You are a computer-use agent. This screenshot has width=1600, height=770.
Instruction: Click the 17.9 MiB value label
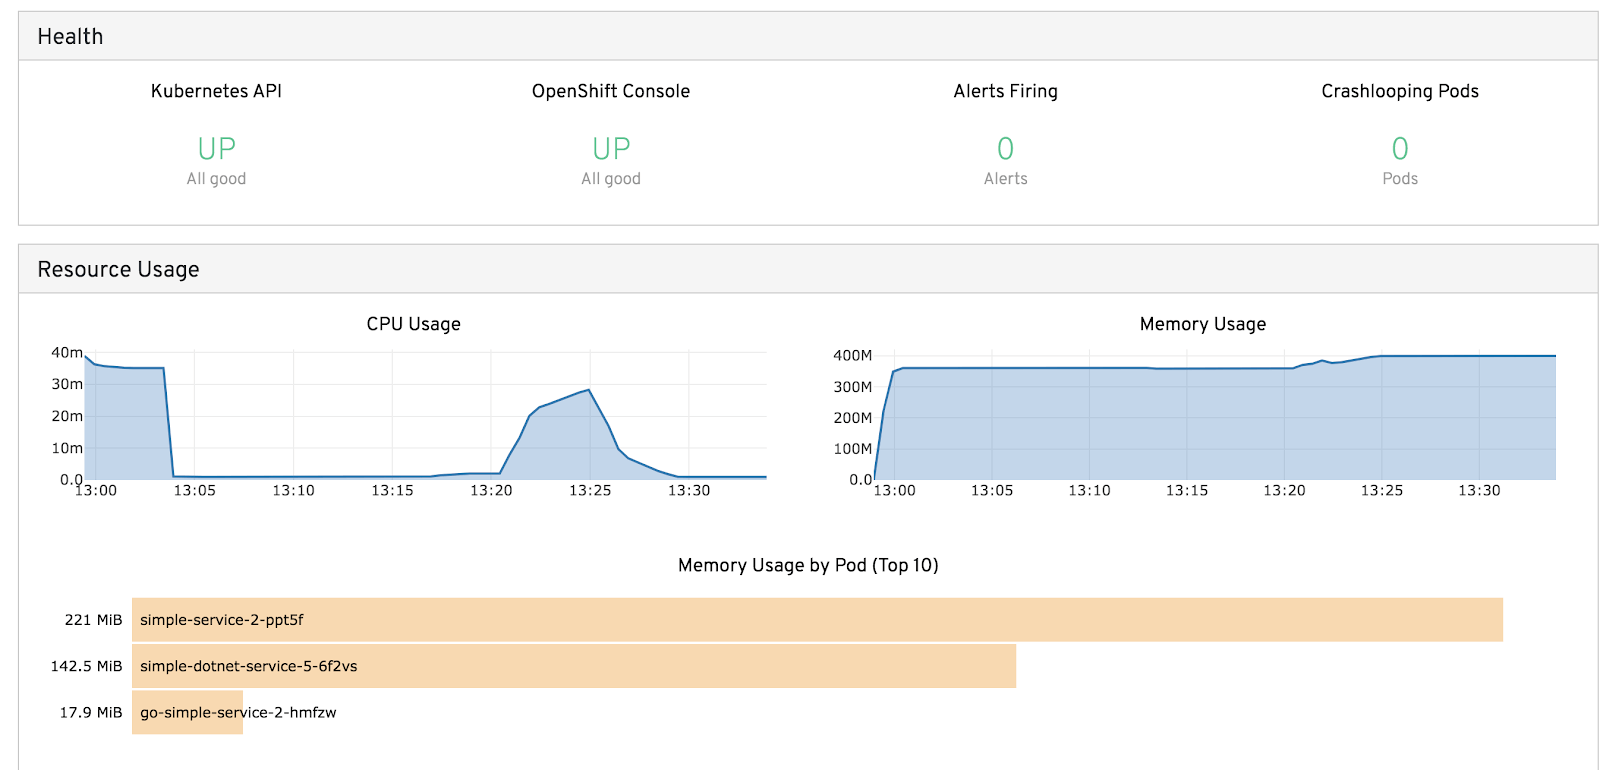pyautogui.click(x=91, y=713)
